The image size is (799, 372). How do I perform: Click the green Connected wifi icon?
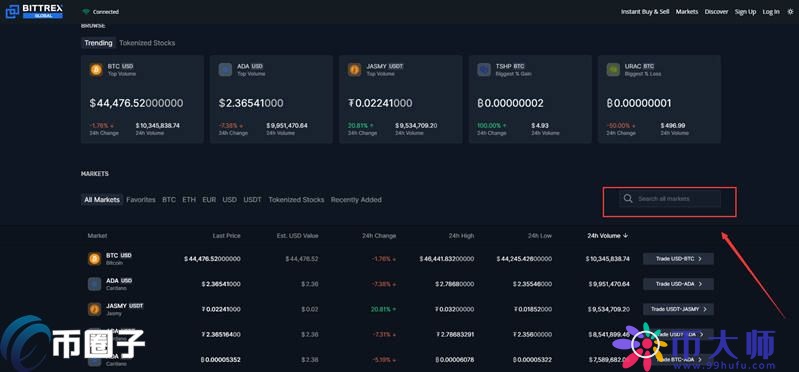coord(86,12)
